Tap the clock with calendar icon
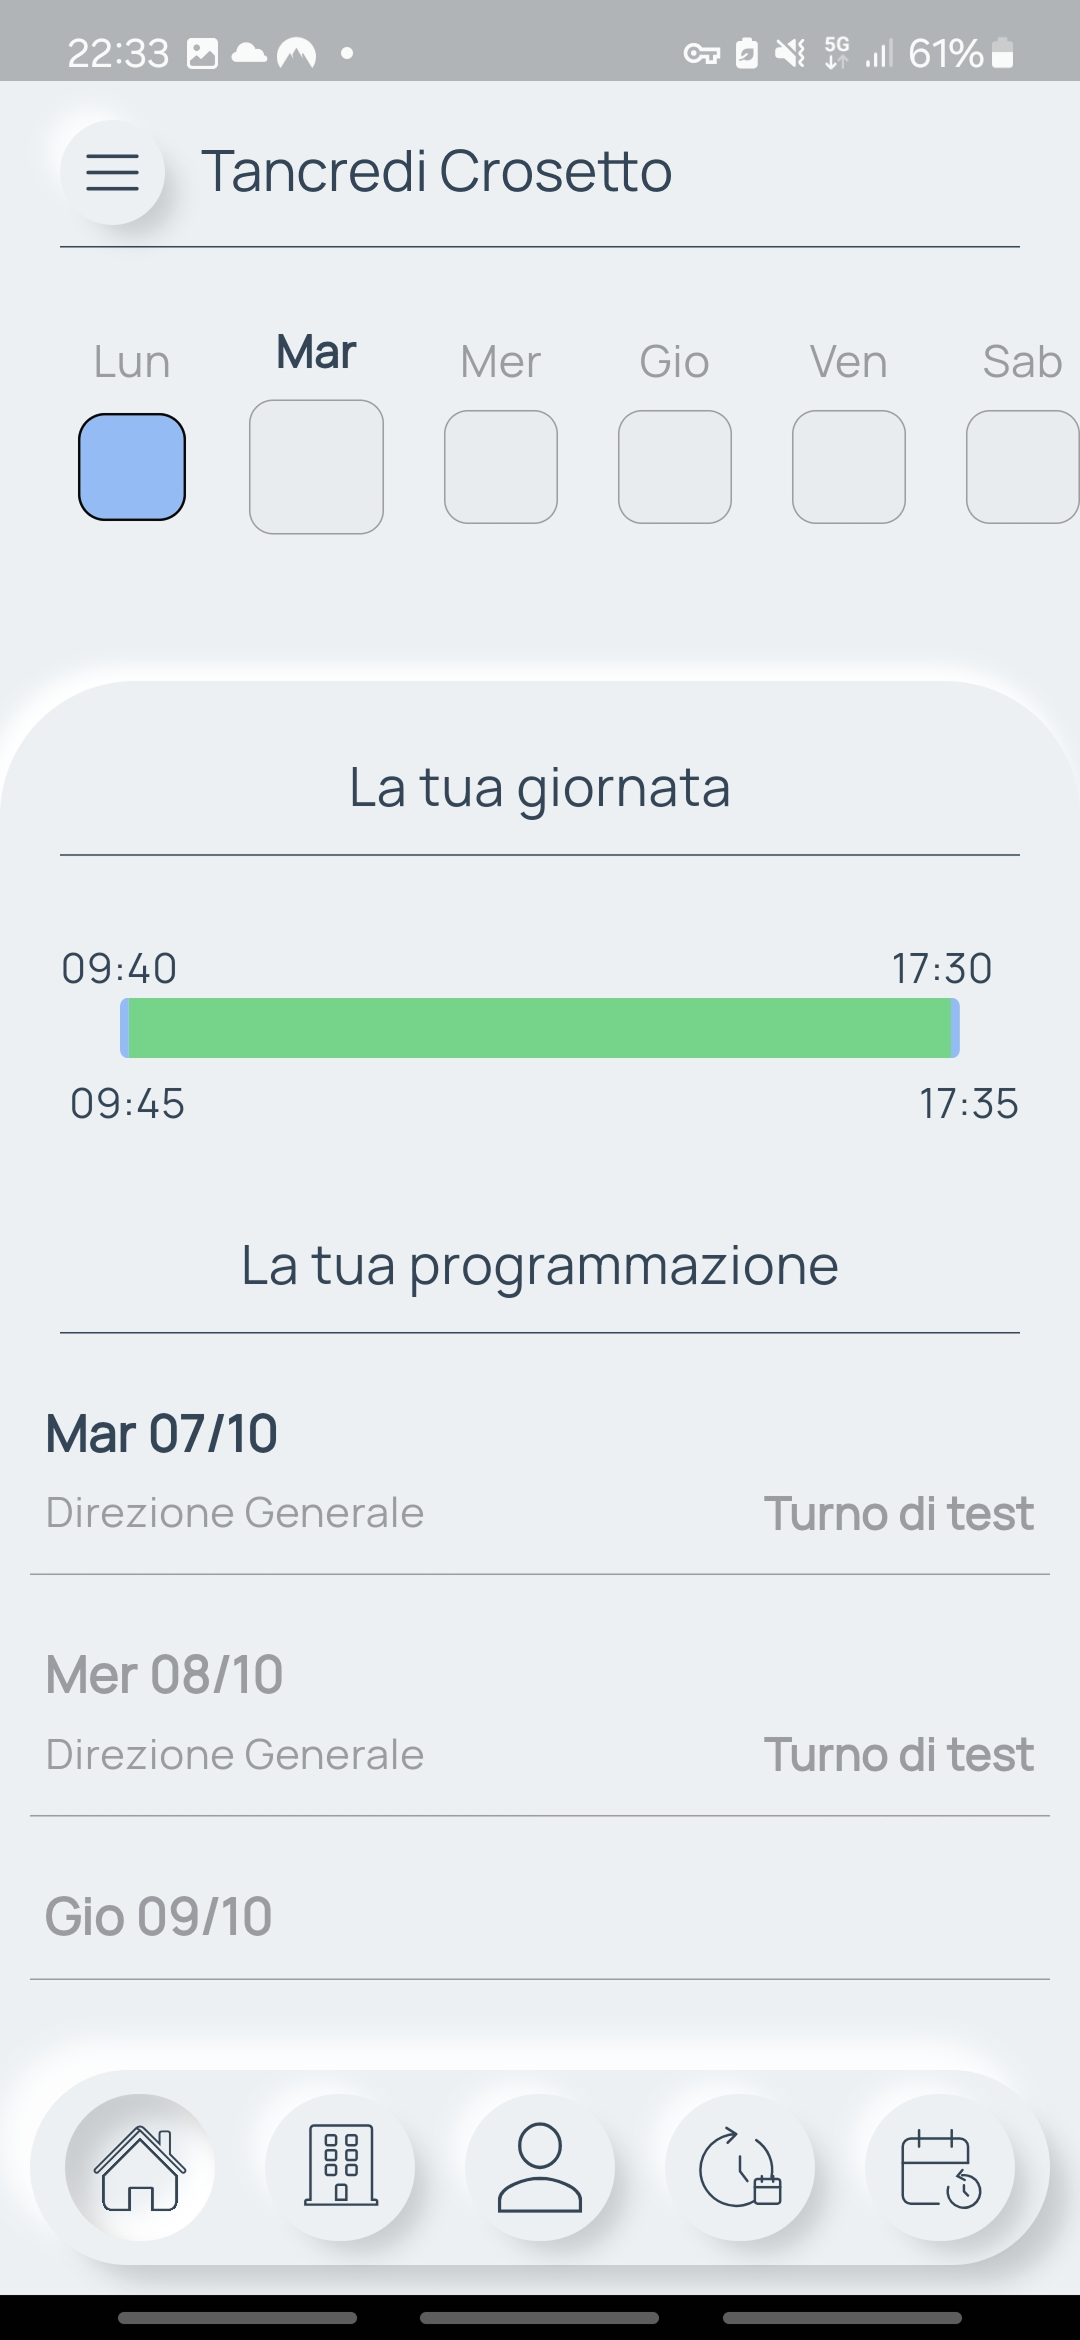Screen dimensions: 1080x2340 740,2168
